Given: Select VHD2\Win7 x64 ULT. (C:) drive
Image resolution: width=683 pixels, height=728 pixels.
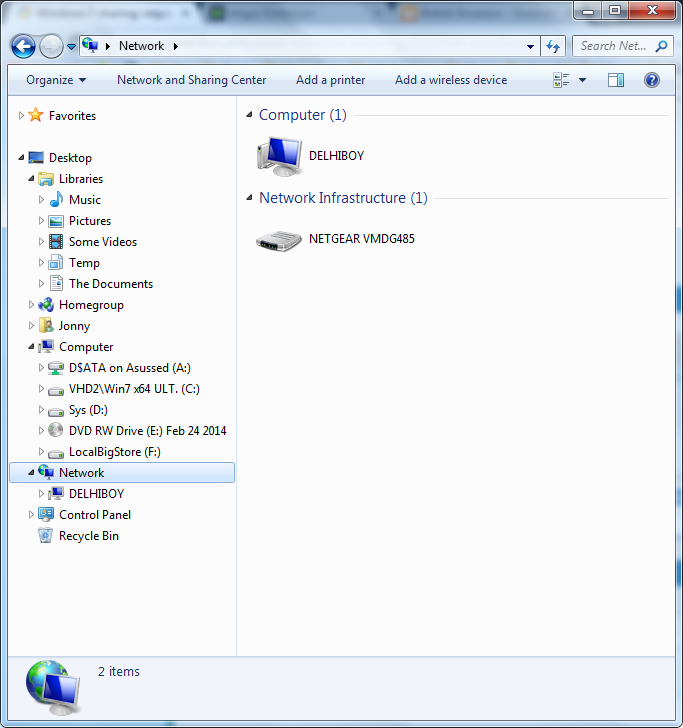Looking at the screenshot, I should [134, 389].
